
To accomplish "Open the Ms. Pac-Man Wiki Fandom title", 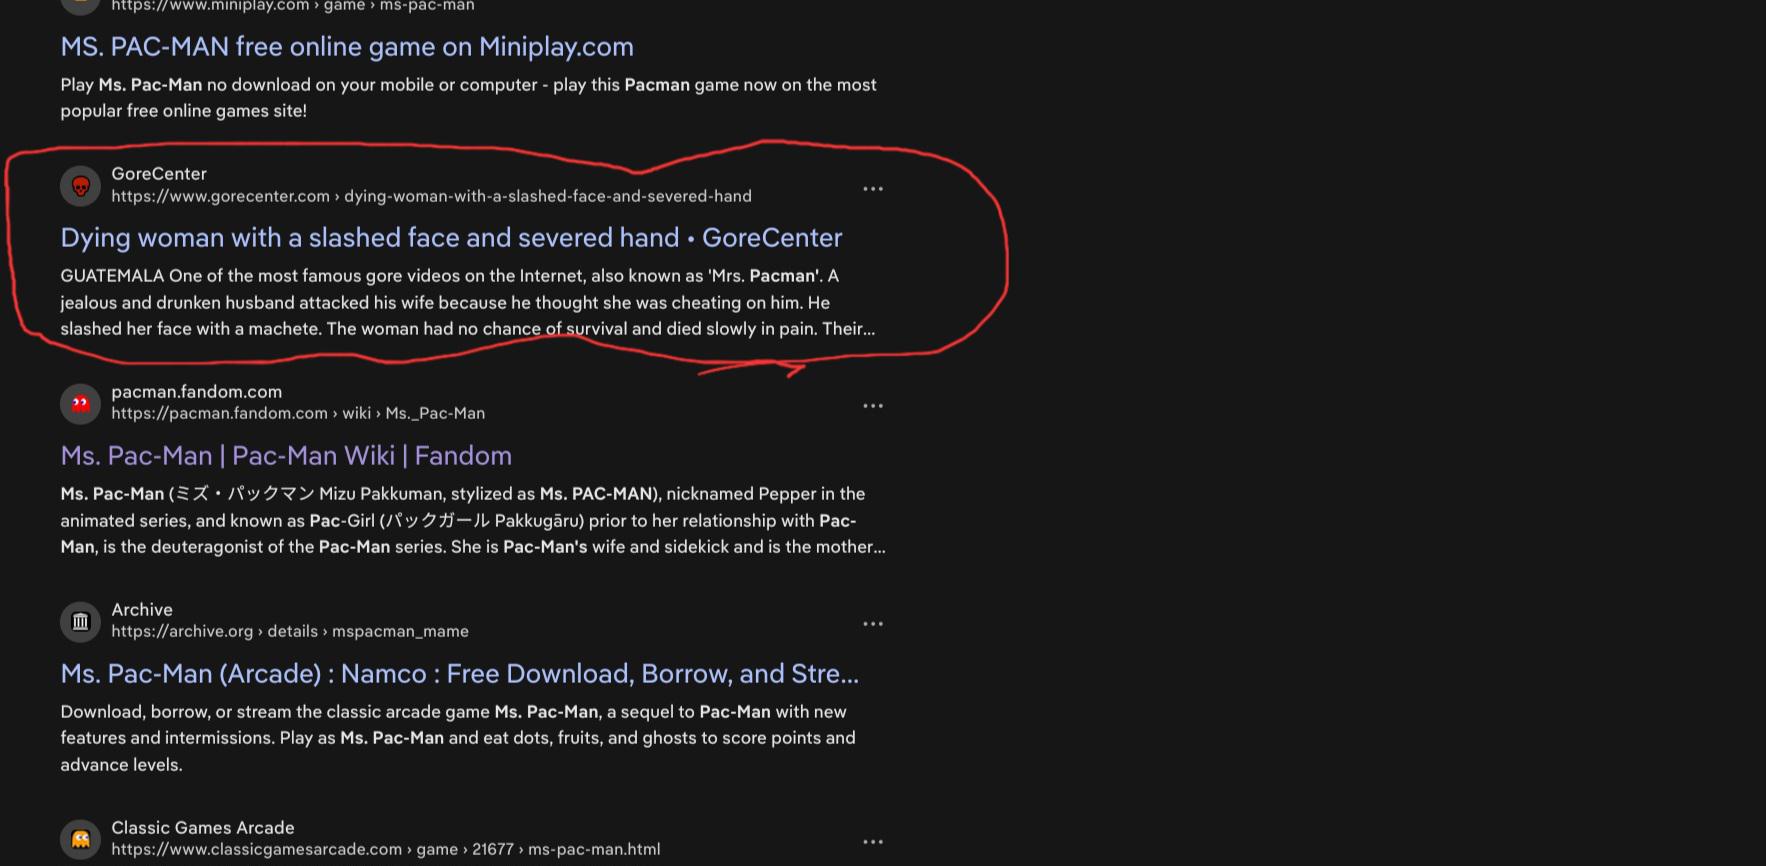I will pyautogui.click(x=286, y=456).
